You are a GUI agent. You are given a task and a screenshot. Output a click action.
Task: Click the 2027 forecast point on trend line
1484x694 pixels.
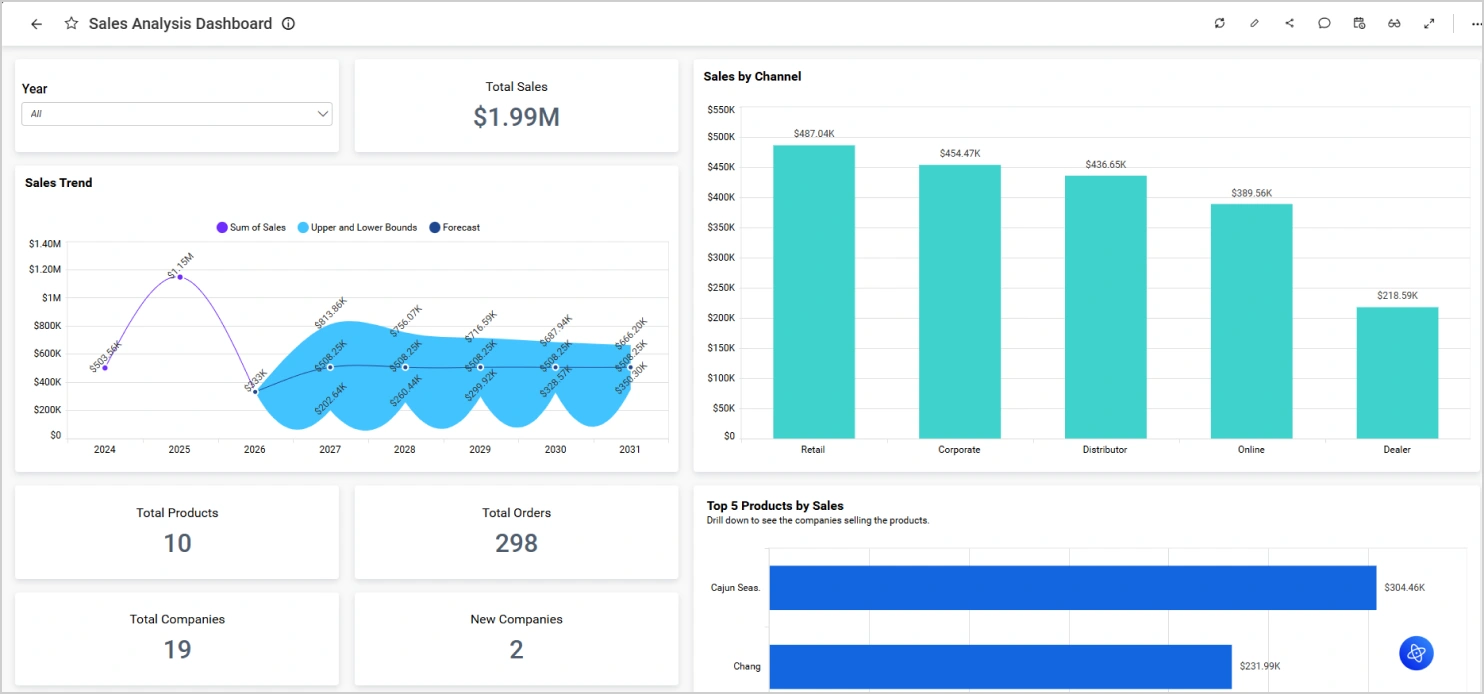(330, 367)
